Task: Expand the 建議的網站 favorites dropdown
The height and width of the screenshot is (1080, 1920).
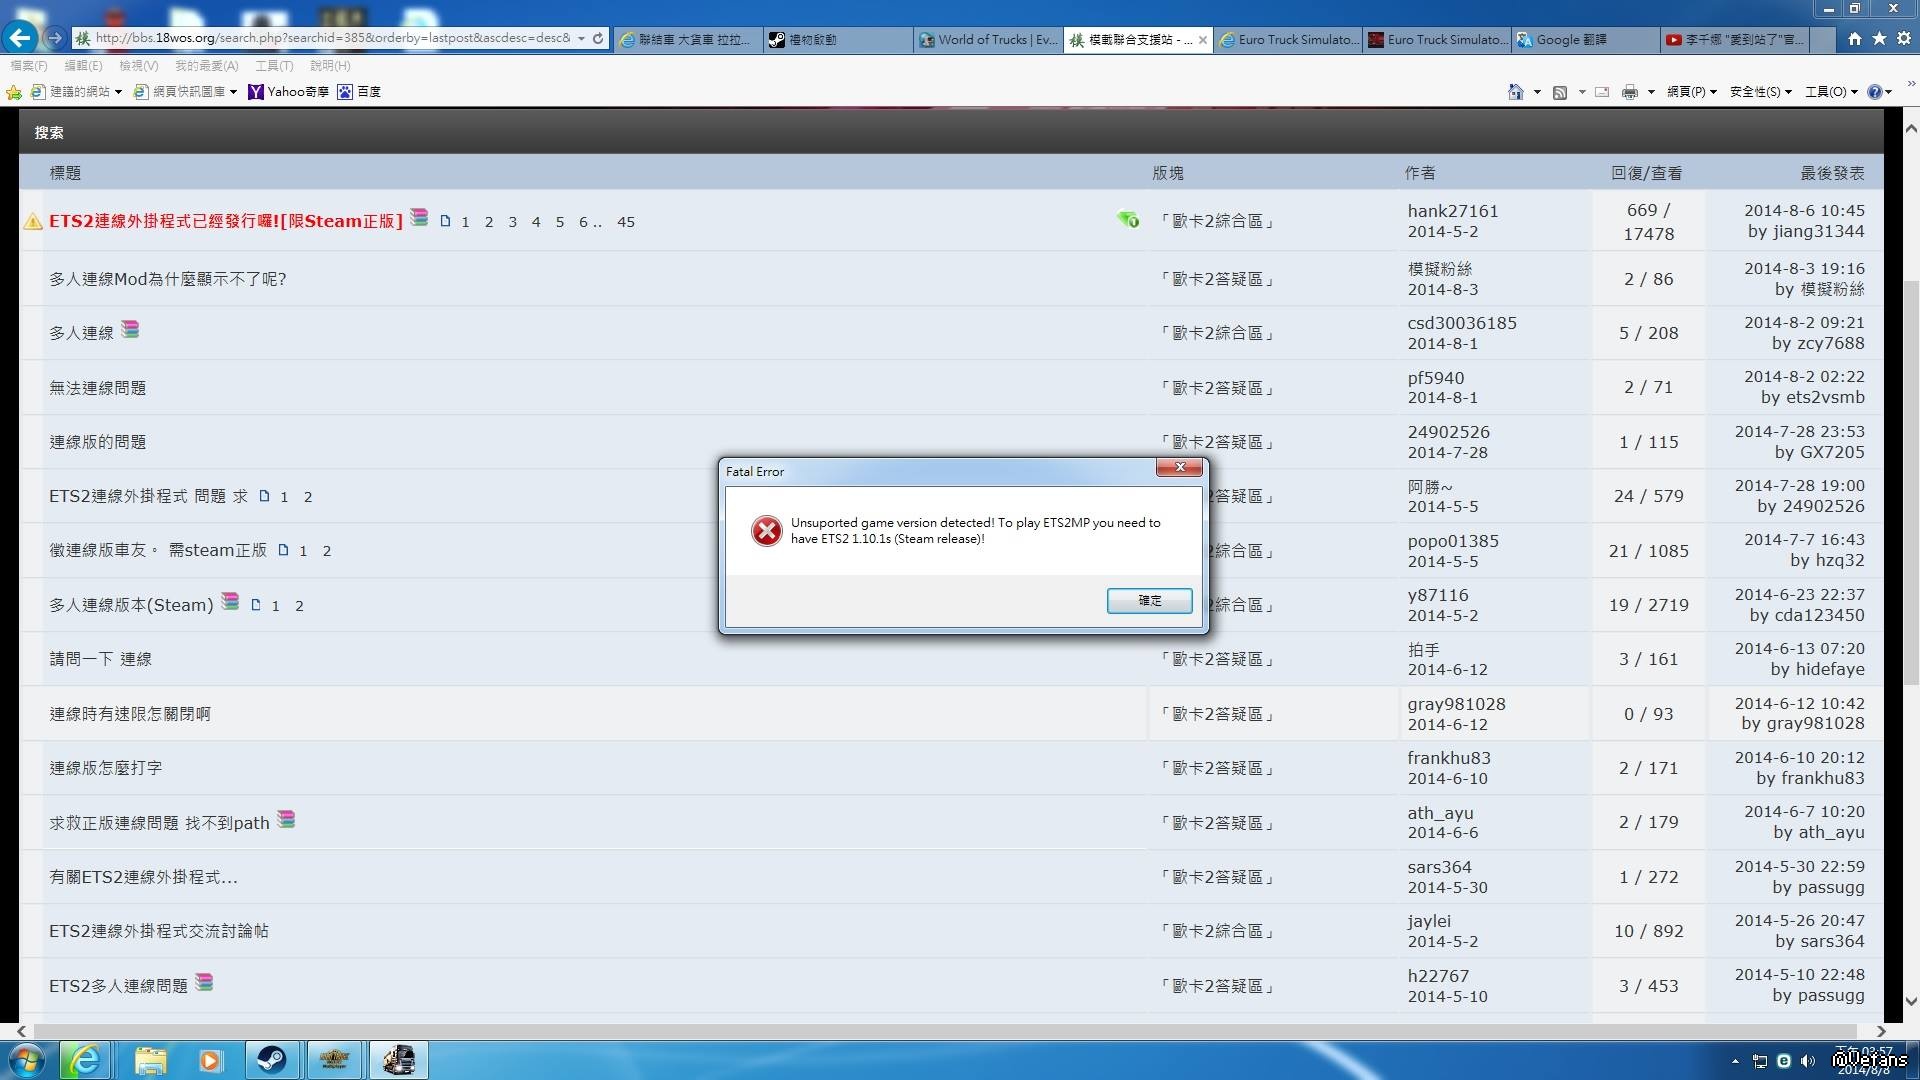Action: [x=118, y=92]
